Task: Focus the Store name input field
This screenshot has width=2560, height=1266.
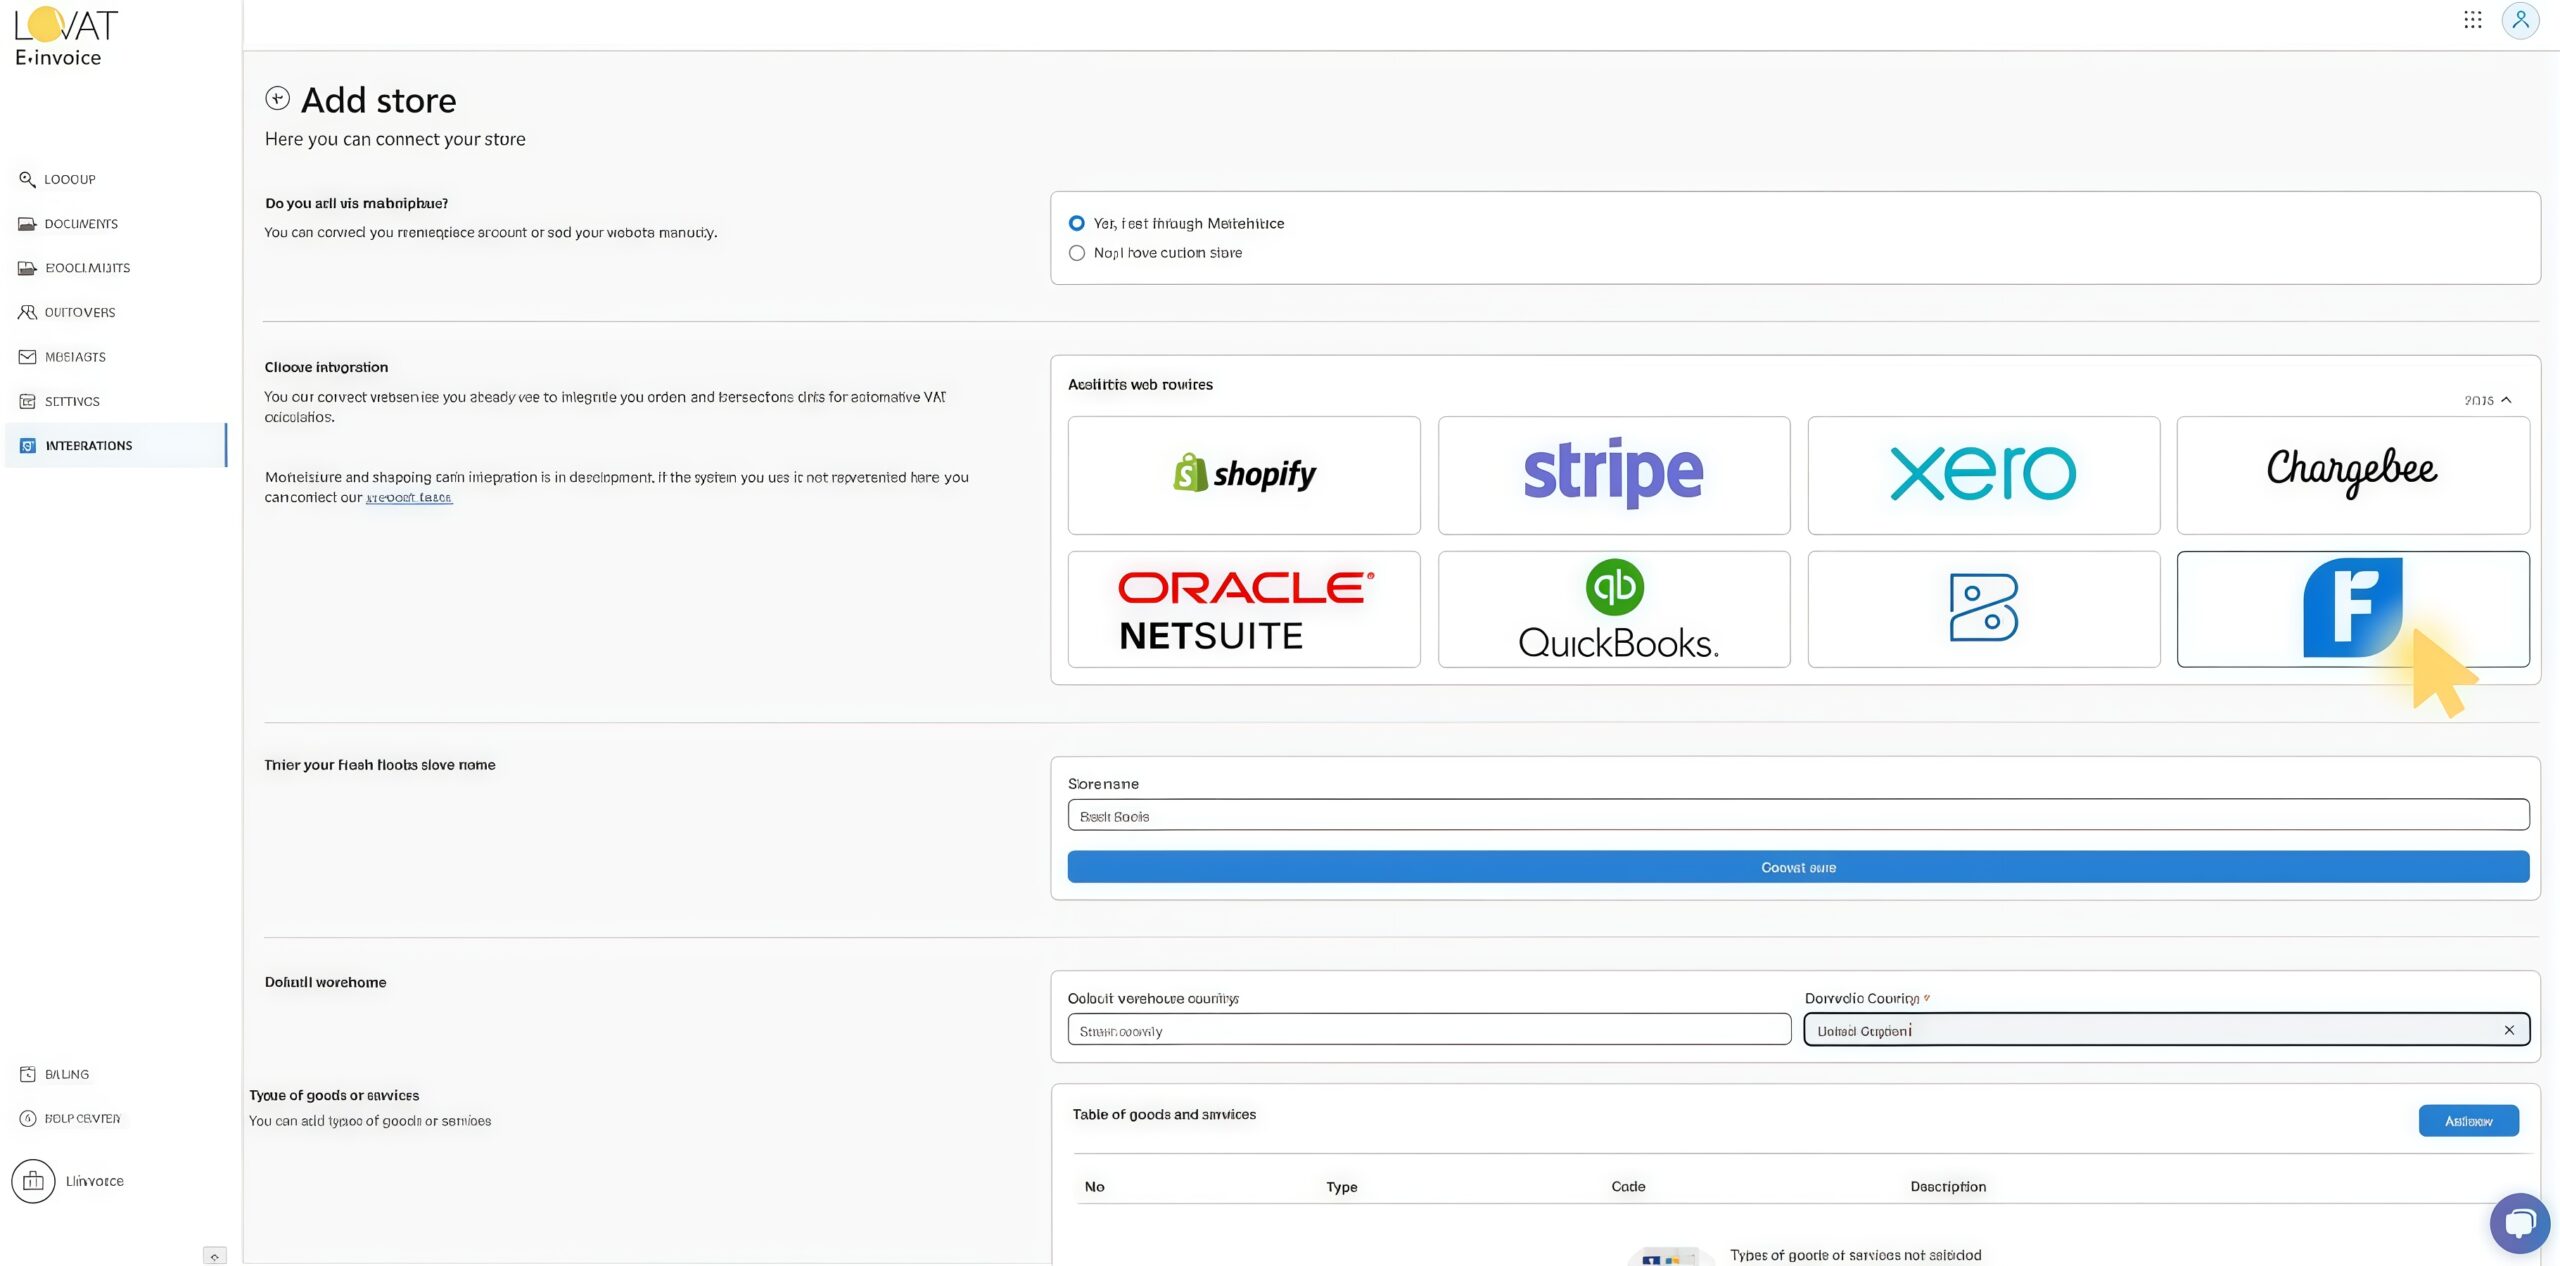Action: pyautogui.click(x=1798, y=815)
